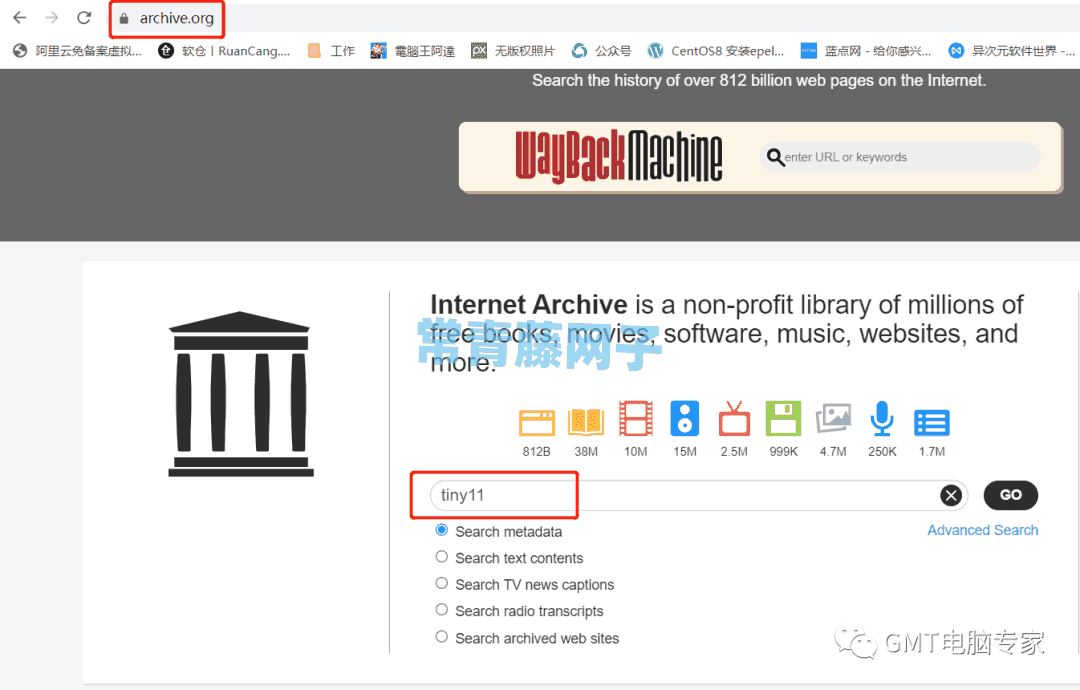Open the 无版权照片 bookmark

click(513, 51)
